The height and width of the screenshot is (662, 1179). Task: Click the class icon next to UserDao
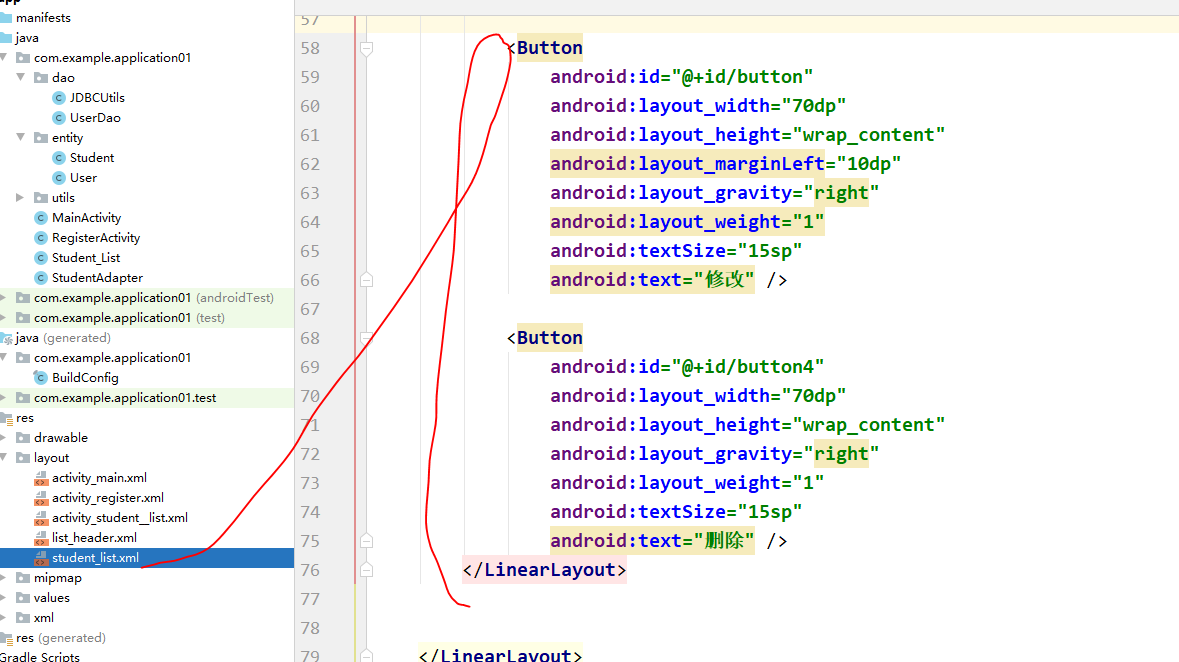click(56, 117)
